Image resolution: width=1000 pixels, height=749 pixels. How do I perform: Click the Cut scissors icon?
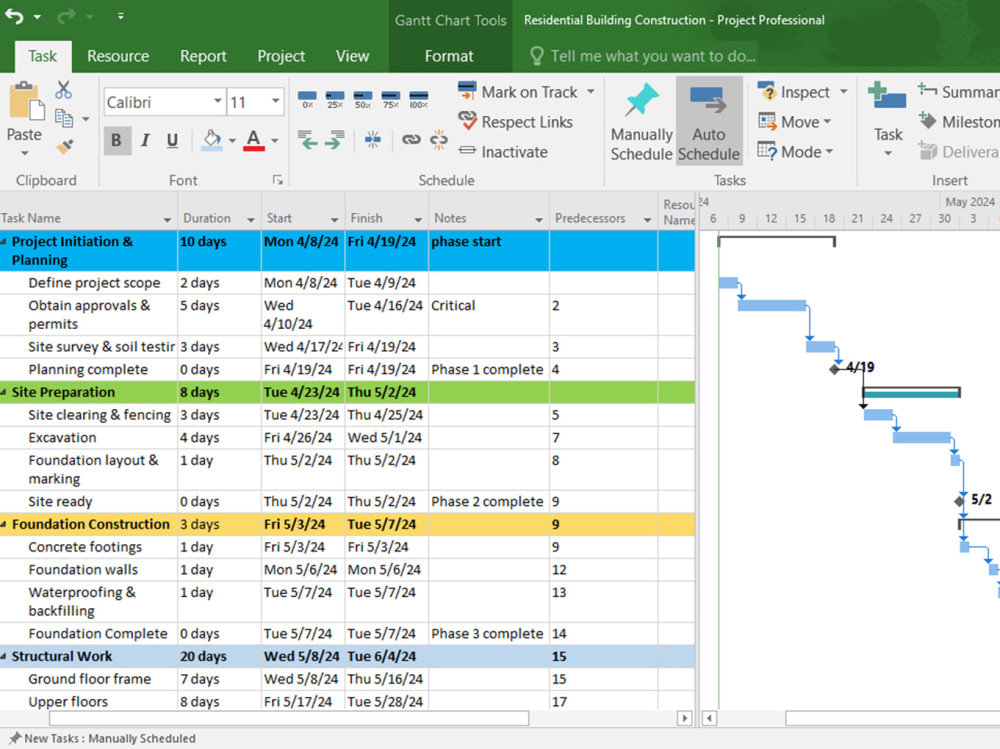coord(63,90)
